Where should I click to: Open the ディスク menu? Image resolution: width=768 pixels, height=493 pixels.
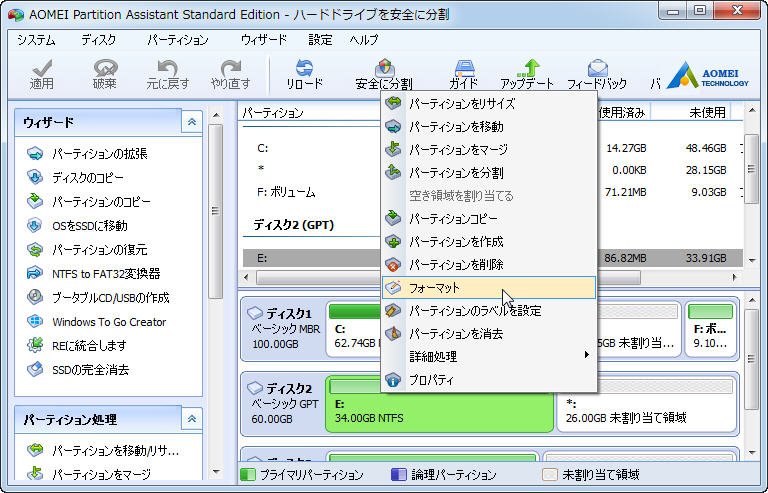98,40
